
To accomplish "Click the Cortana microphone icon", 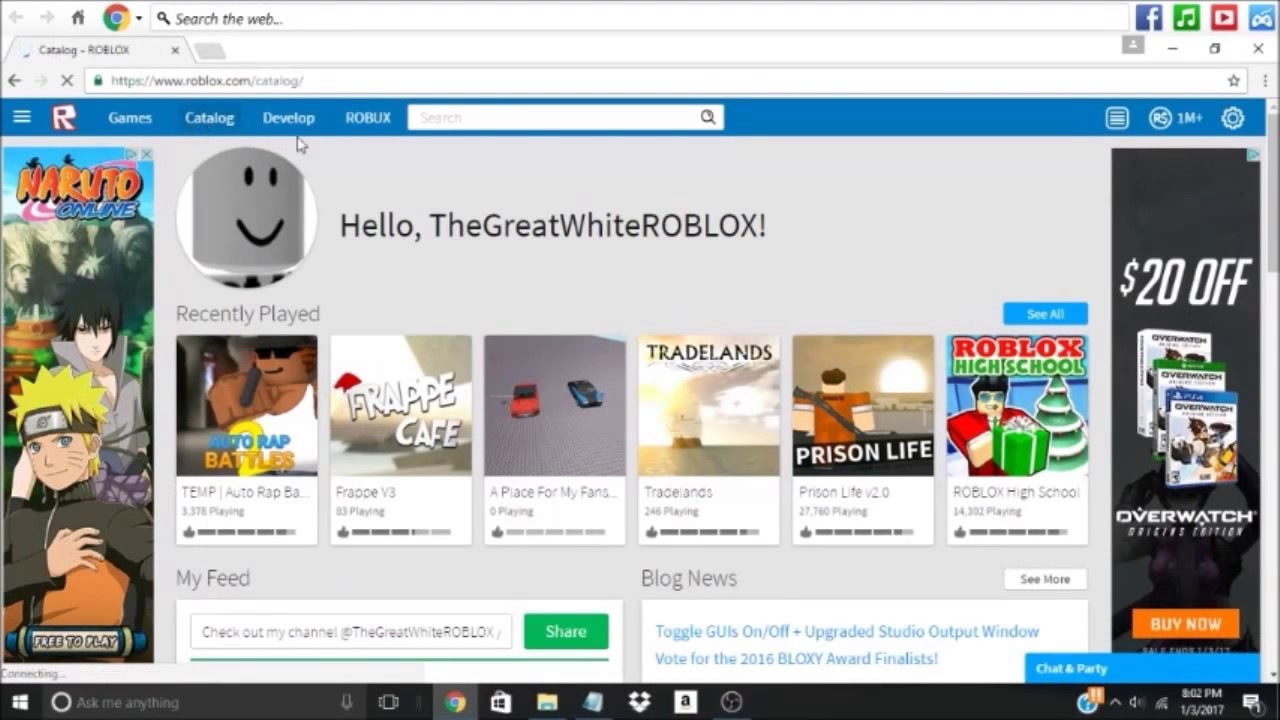I will 346,702.
